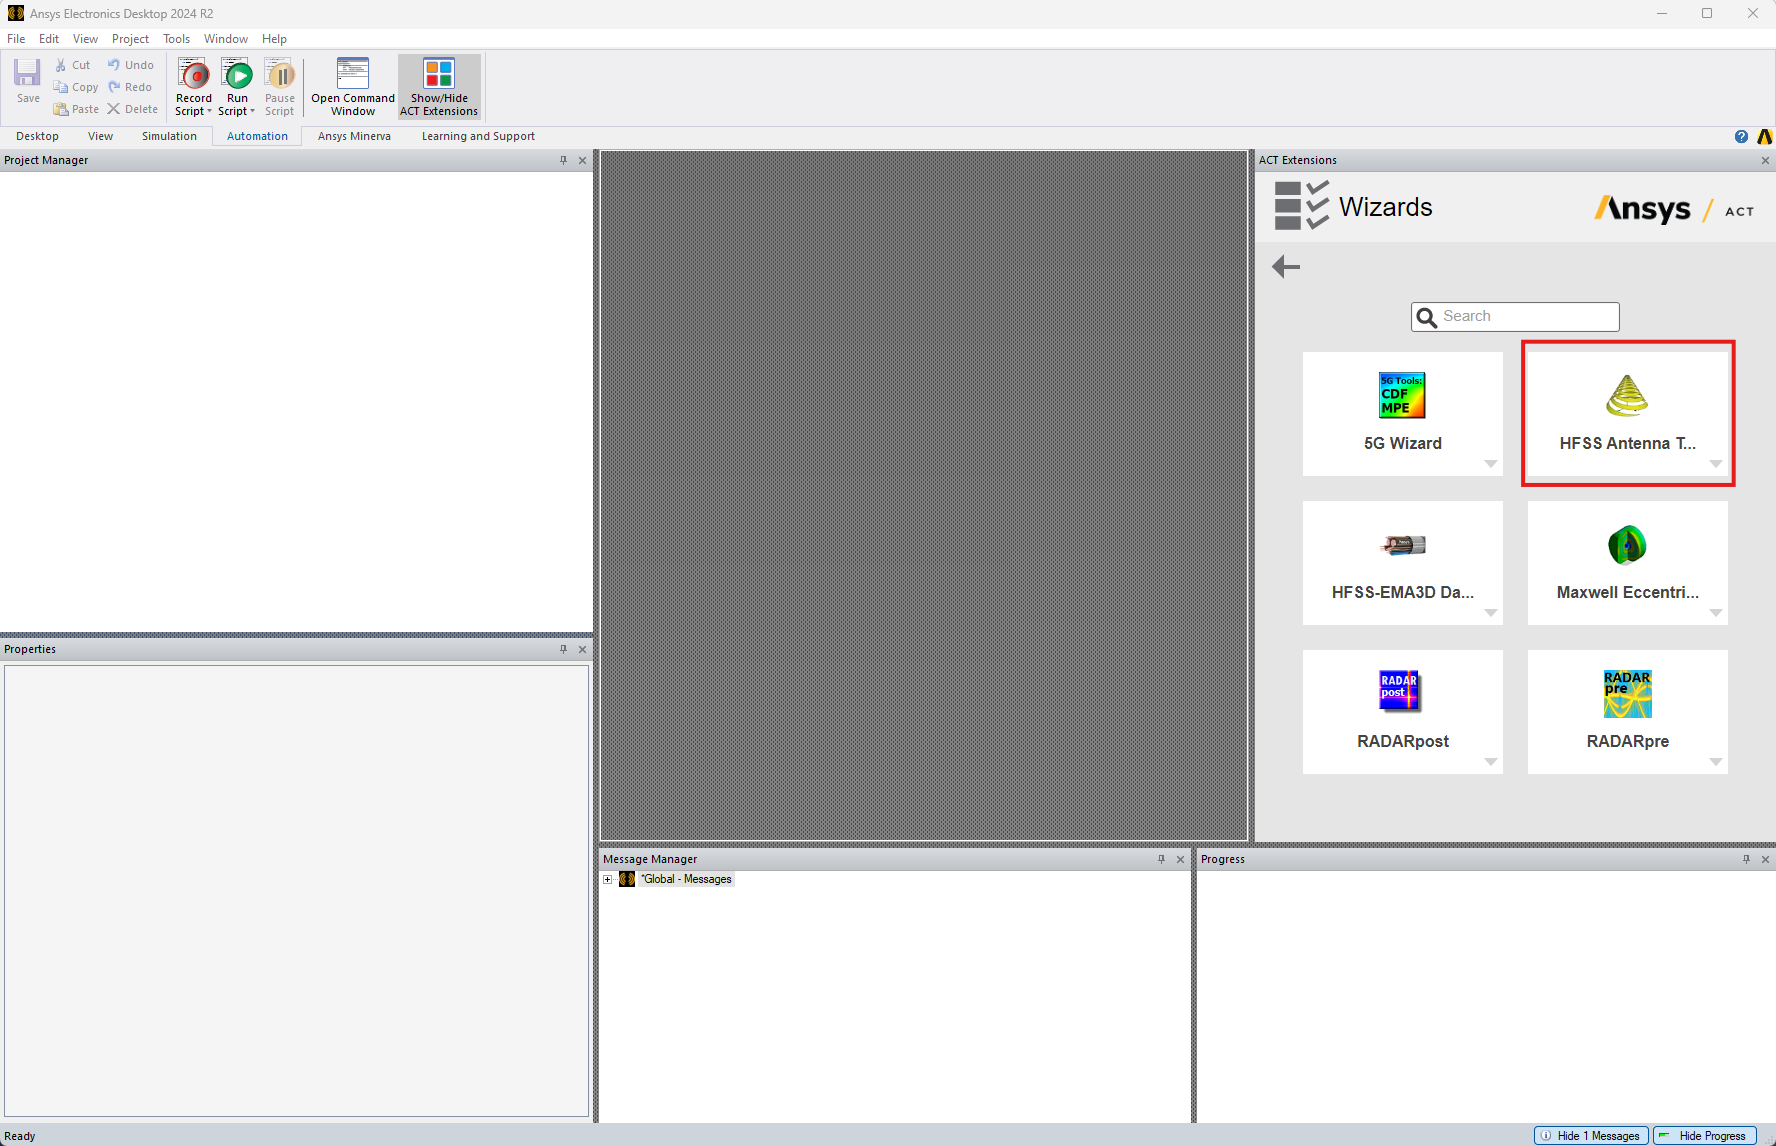This screenshot has width=1776, height=1146.
Task: Click the Redo toolbar item
Action: pos(130,87)
